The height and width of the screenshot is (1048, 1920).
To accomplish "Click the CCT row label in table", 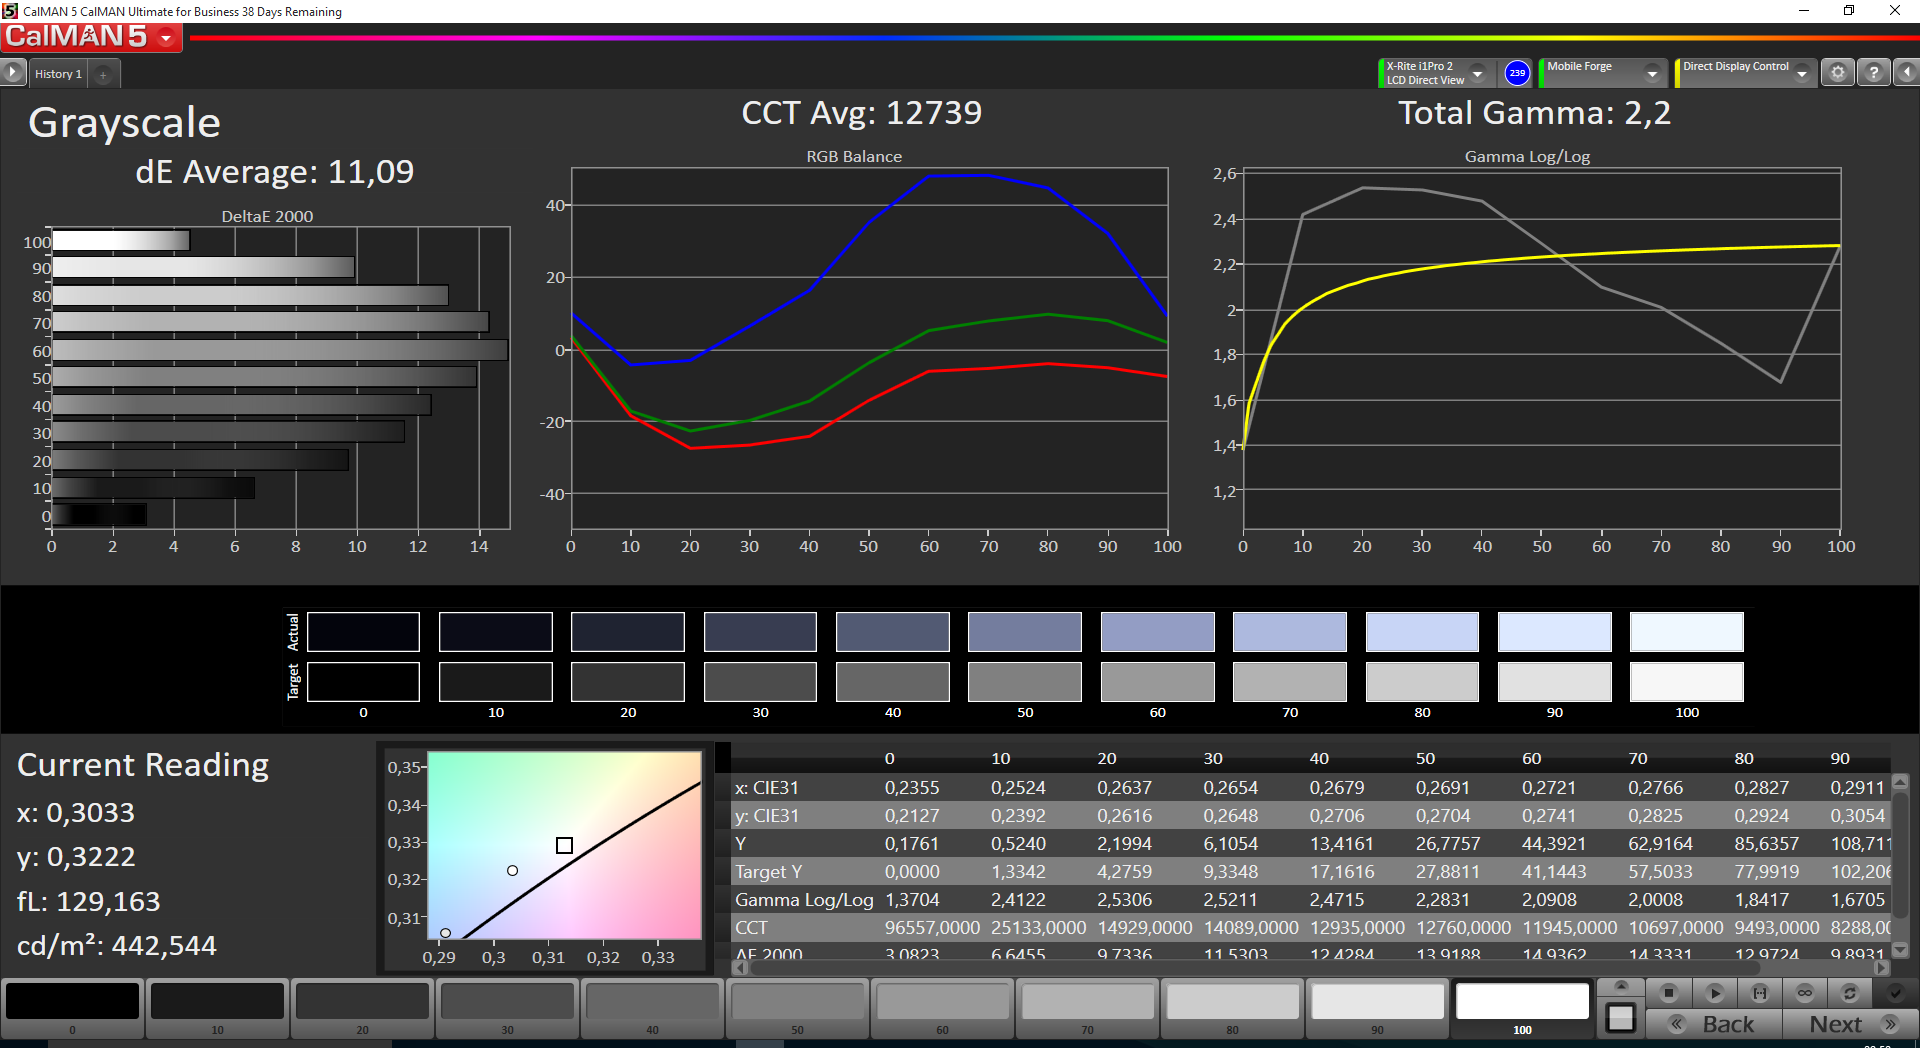I will click(x=751, y=928).
